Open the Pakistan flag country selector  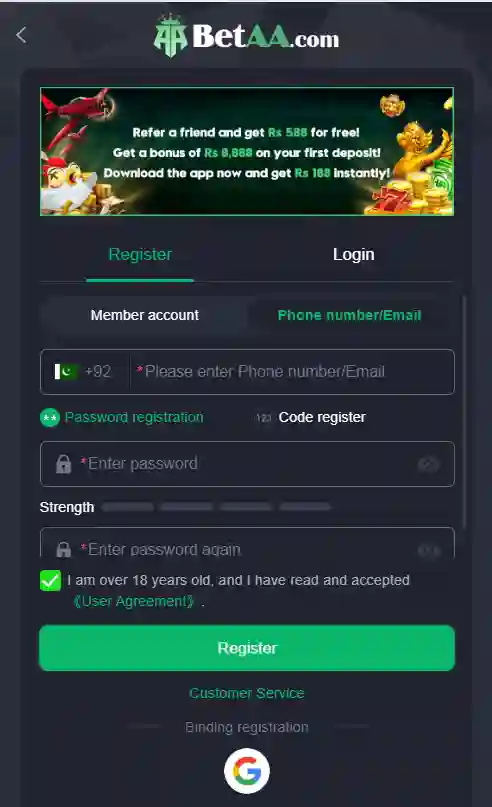pyautogui.click(x=66, y=371)
